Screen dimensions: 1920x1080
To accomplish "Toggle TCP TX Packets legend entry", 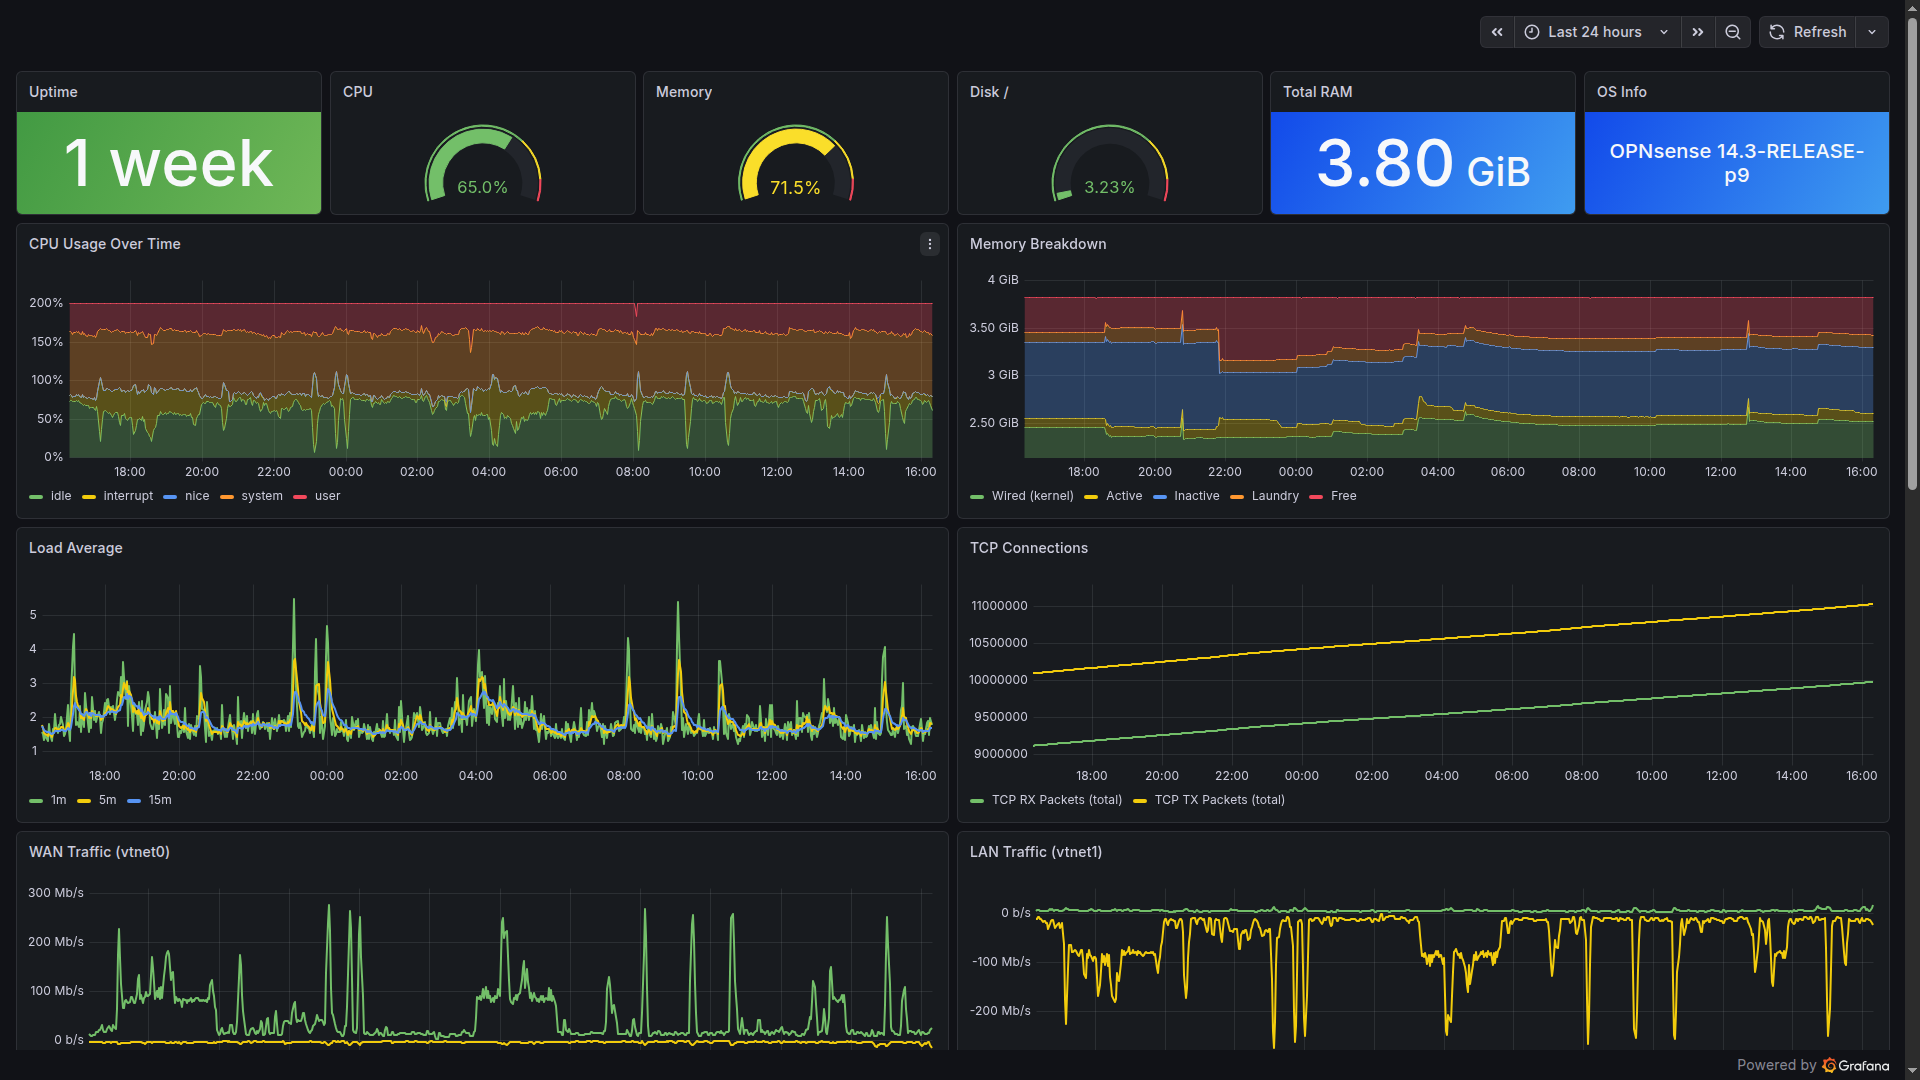I will (x=1219, y=800).
